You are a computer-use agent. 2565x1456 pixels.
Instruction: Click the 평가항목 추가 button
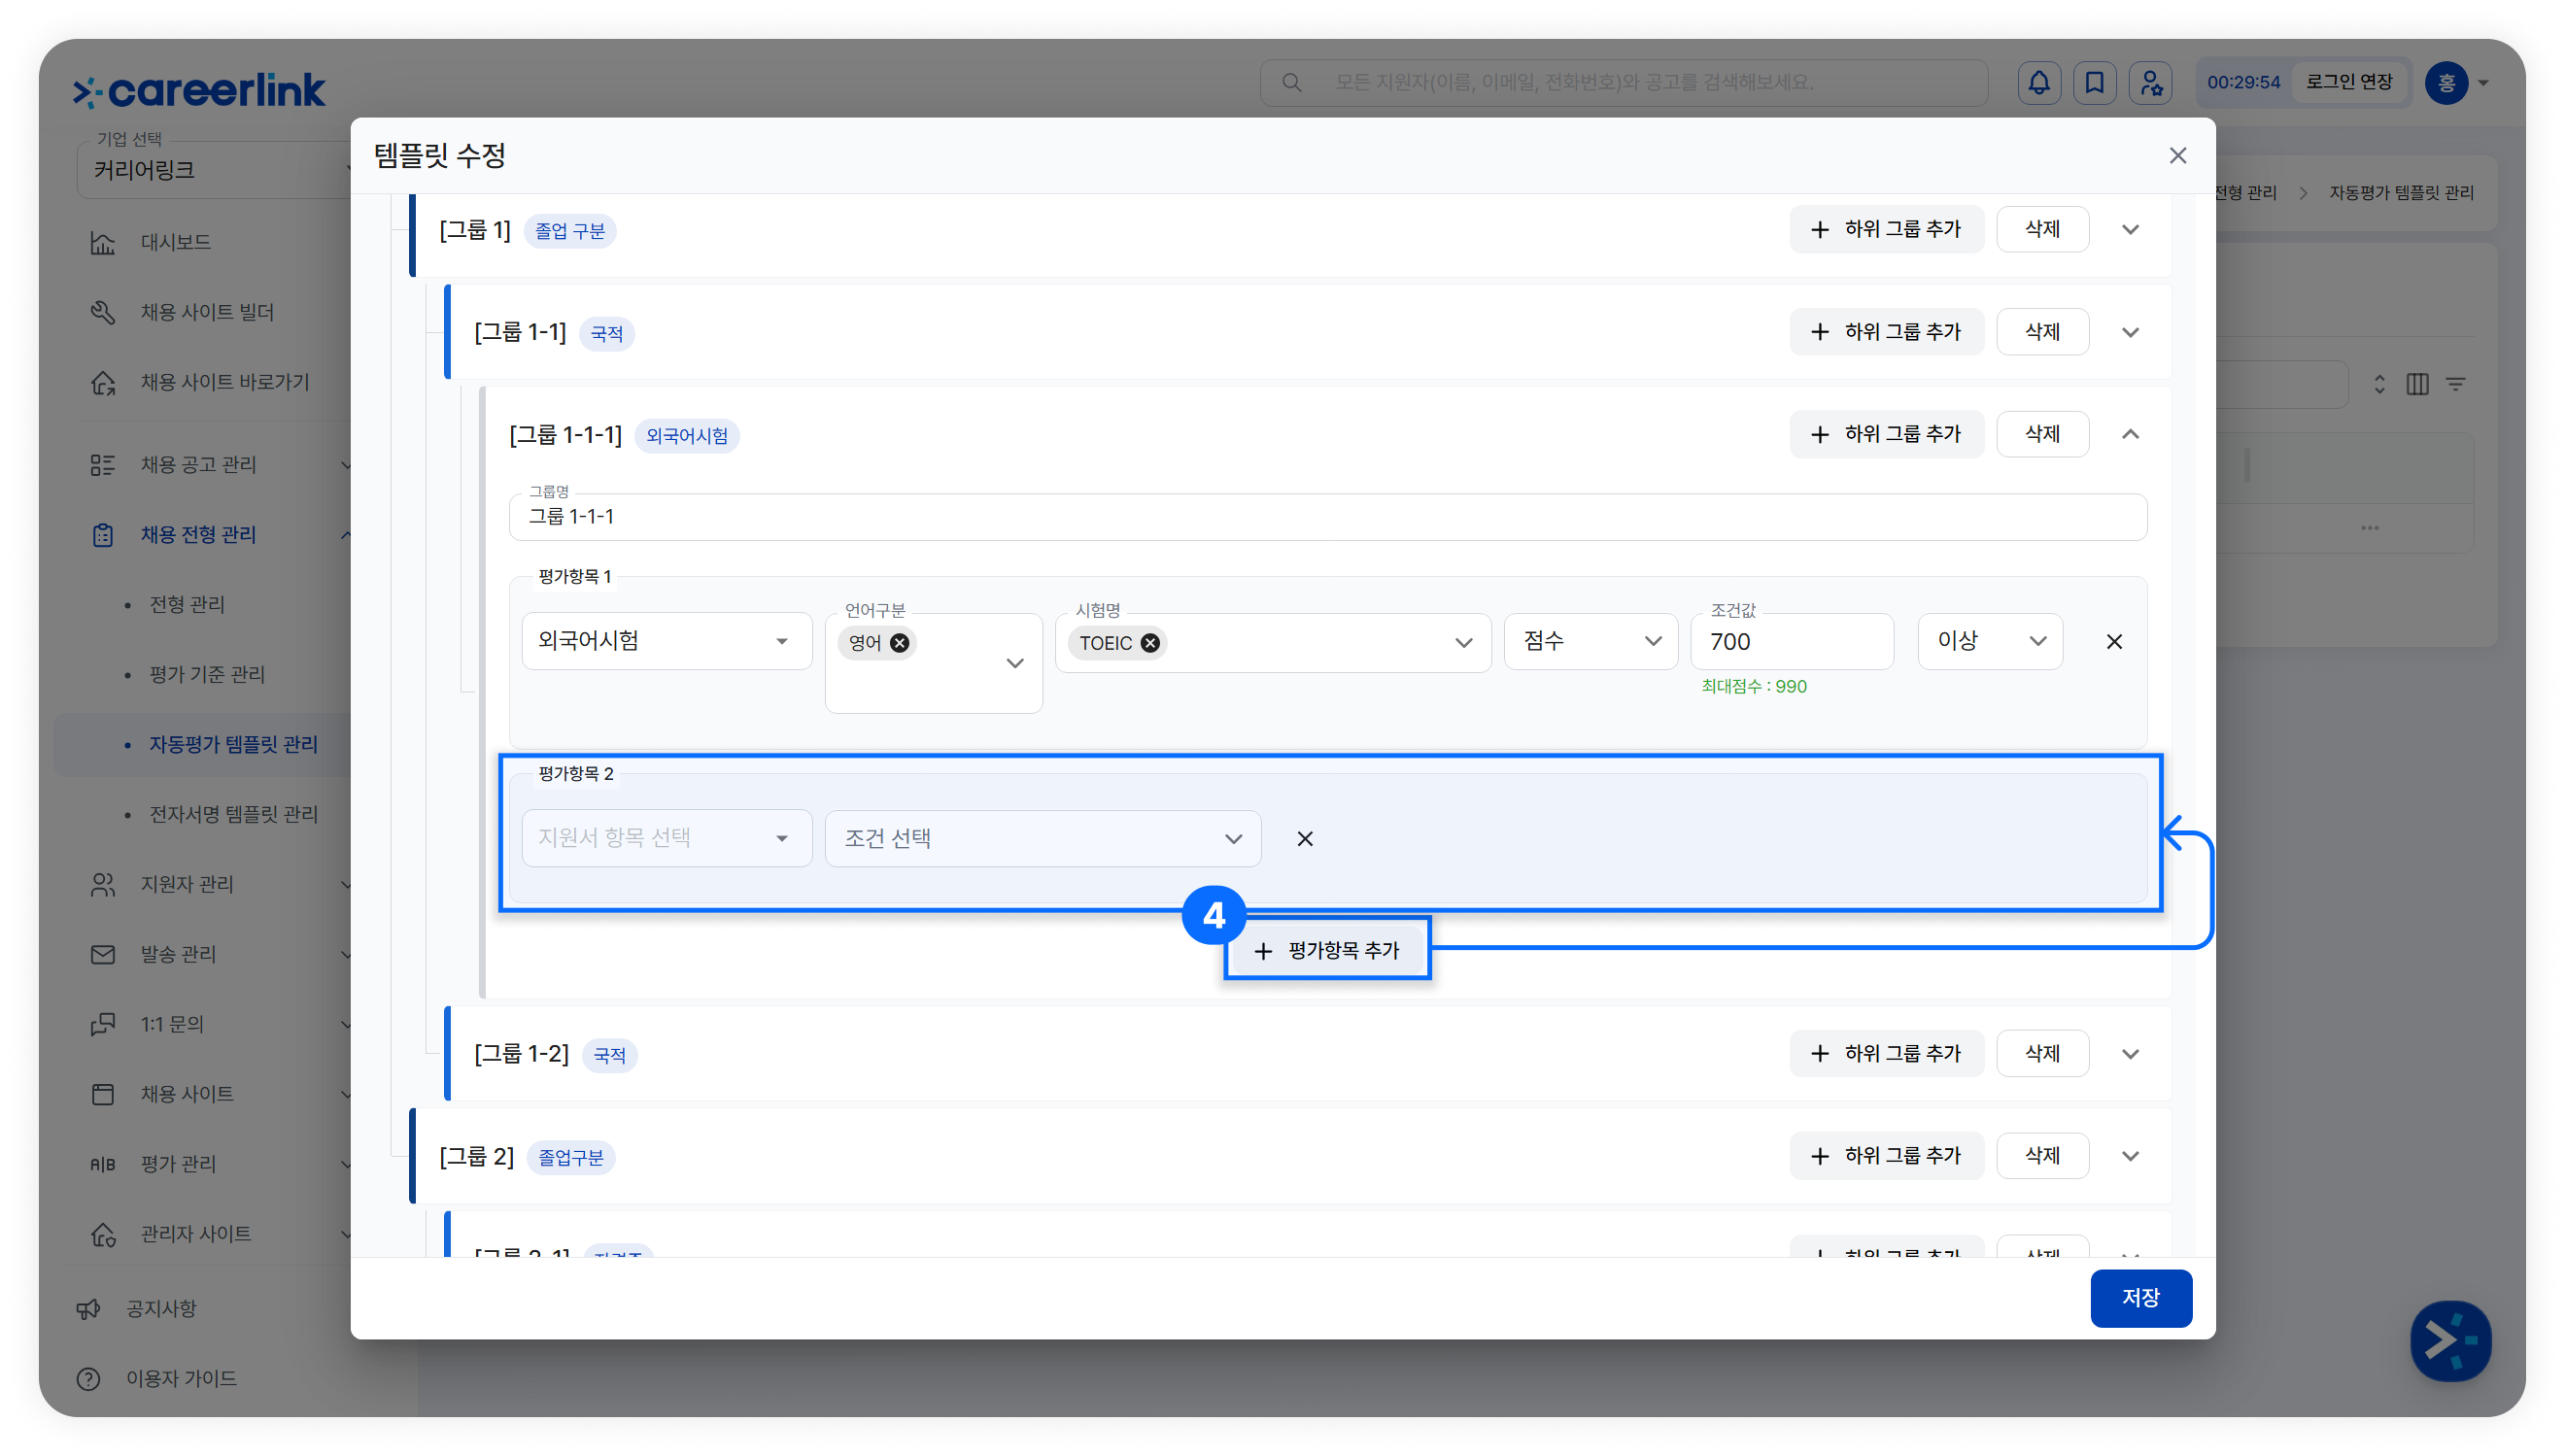click(1327, 950)
